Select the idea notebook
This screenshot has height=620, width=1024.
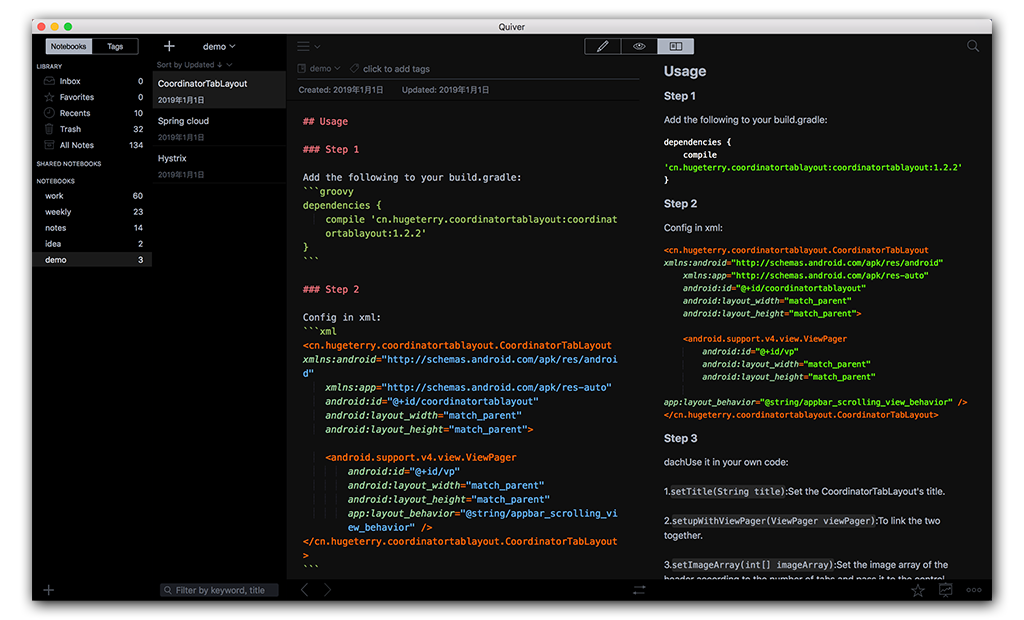(93, 244)
